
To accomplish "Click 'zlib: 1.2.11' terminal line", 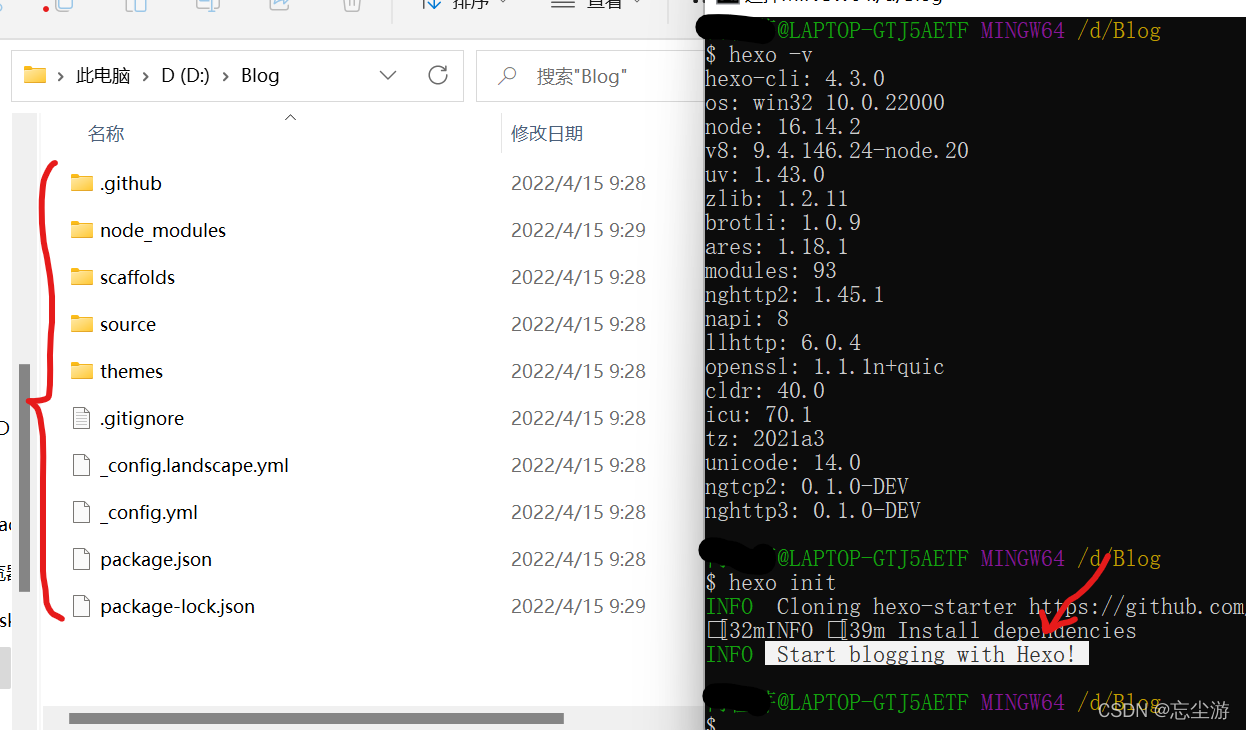I will click(777, 199).
